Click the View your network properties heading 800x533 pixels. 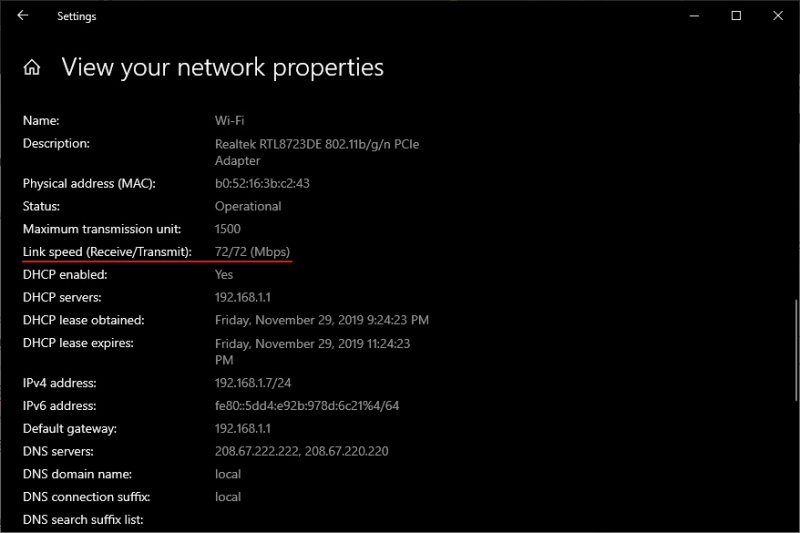coord(222,68)
